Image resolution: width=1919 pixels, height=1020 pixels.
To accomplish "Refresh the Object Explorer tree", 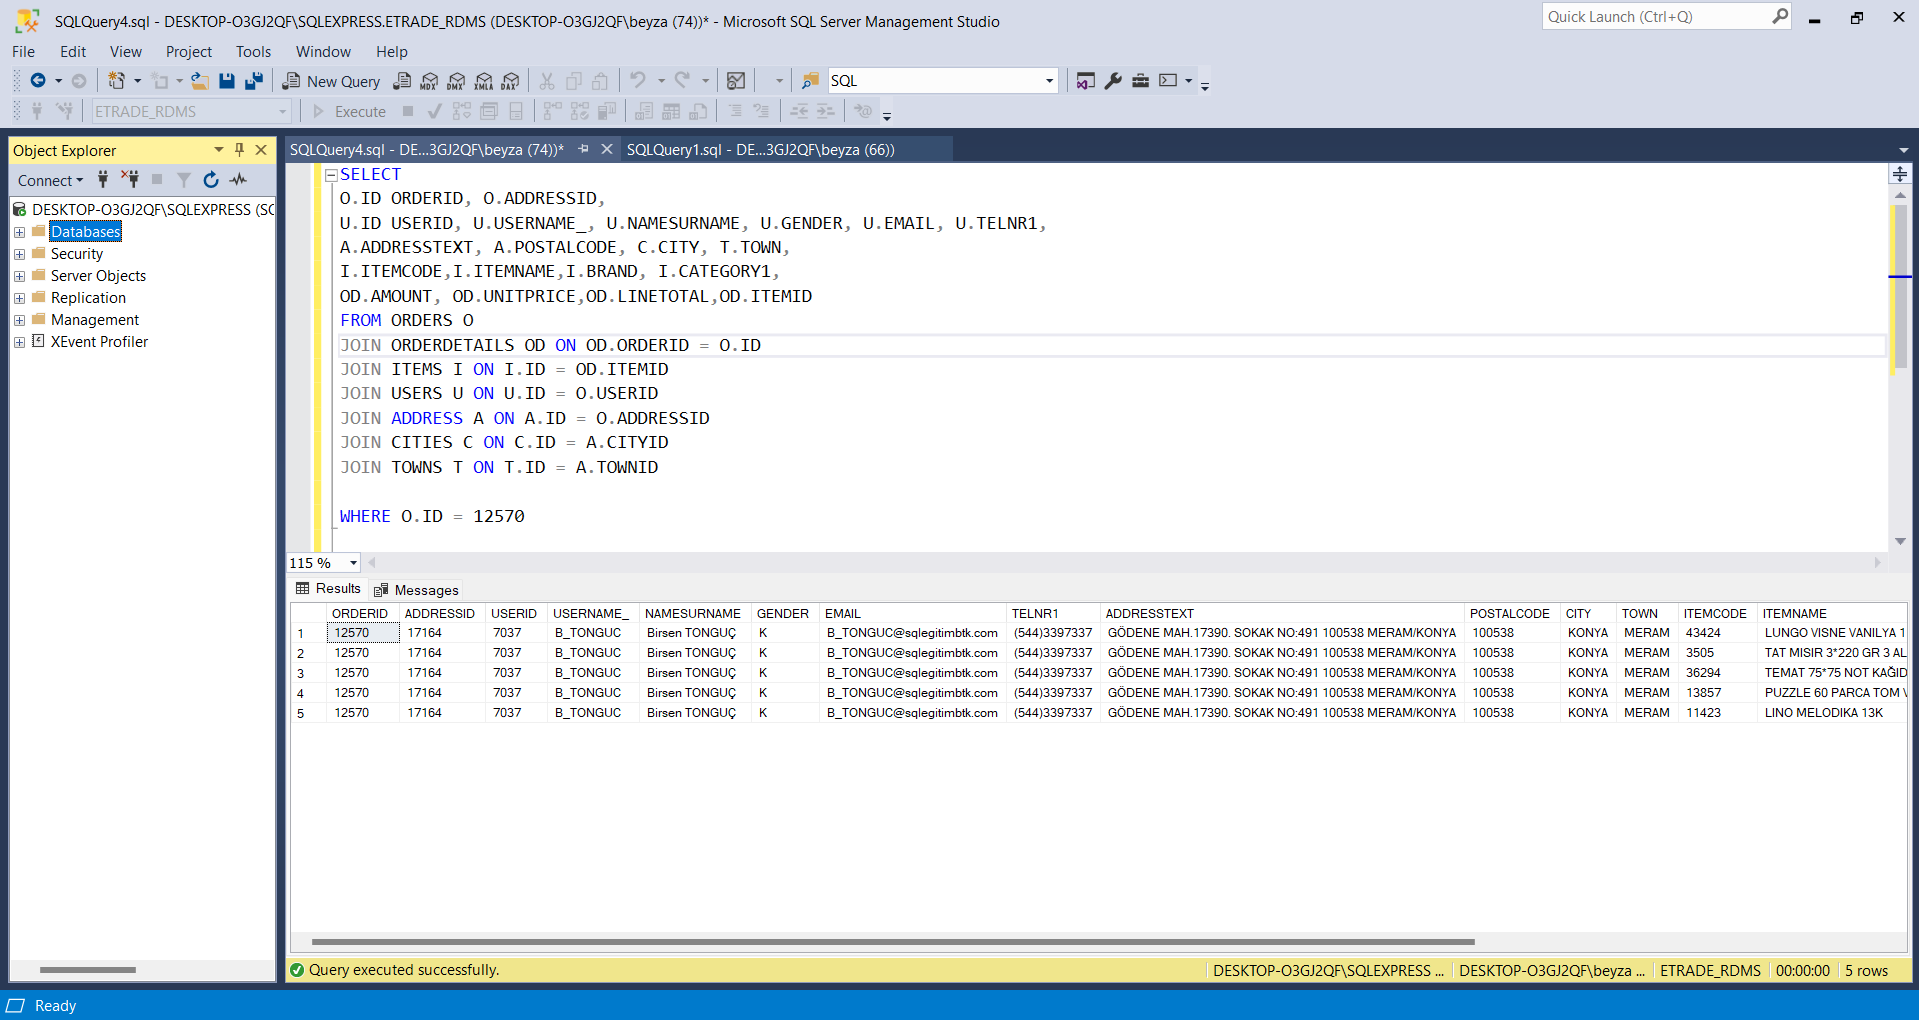I will [x=211, y=180].
